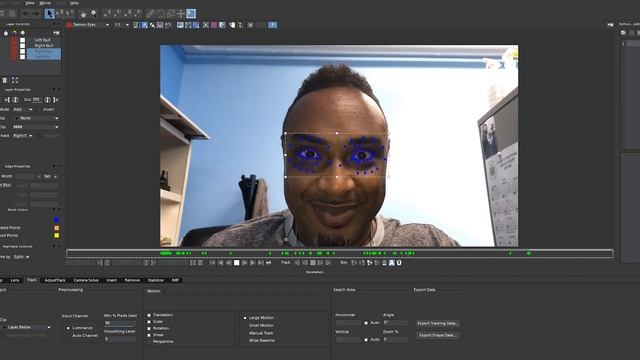640x360 pixels.
Task: Open the Edge Width Set dropdown
Action: pyautogui.click(x=50, y=176)
